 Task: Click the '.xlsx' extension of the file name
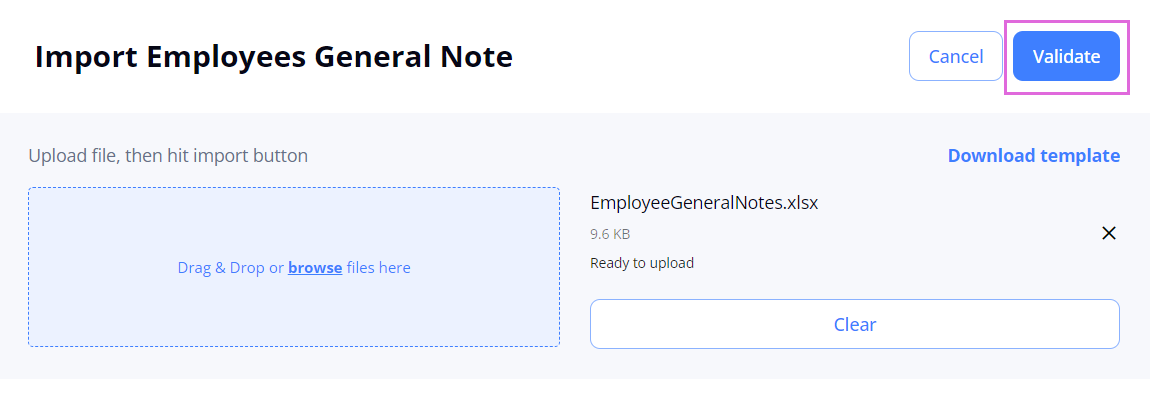point(798,203)
